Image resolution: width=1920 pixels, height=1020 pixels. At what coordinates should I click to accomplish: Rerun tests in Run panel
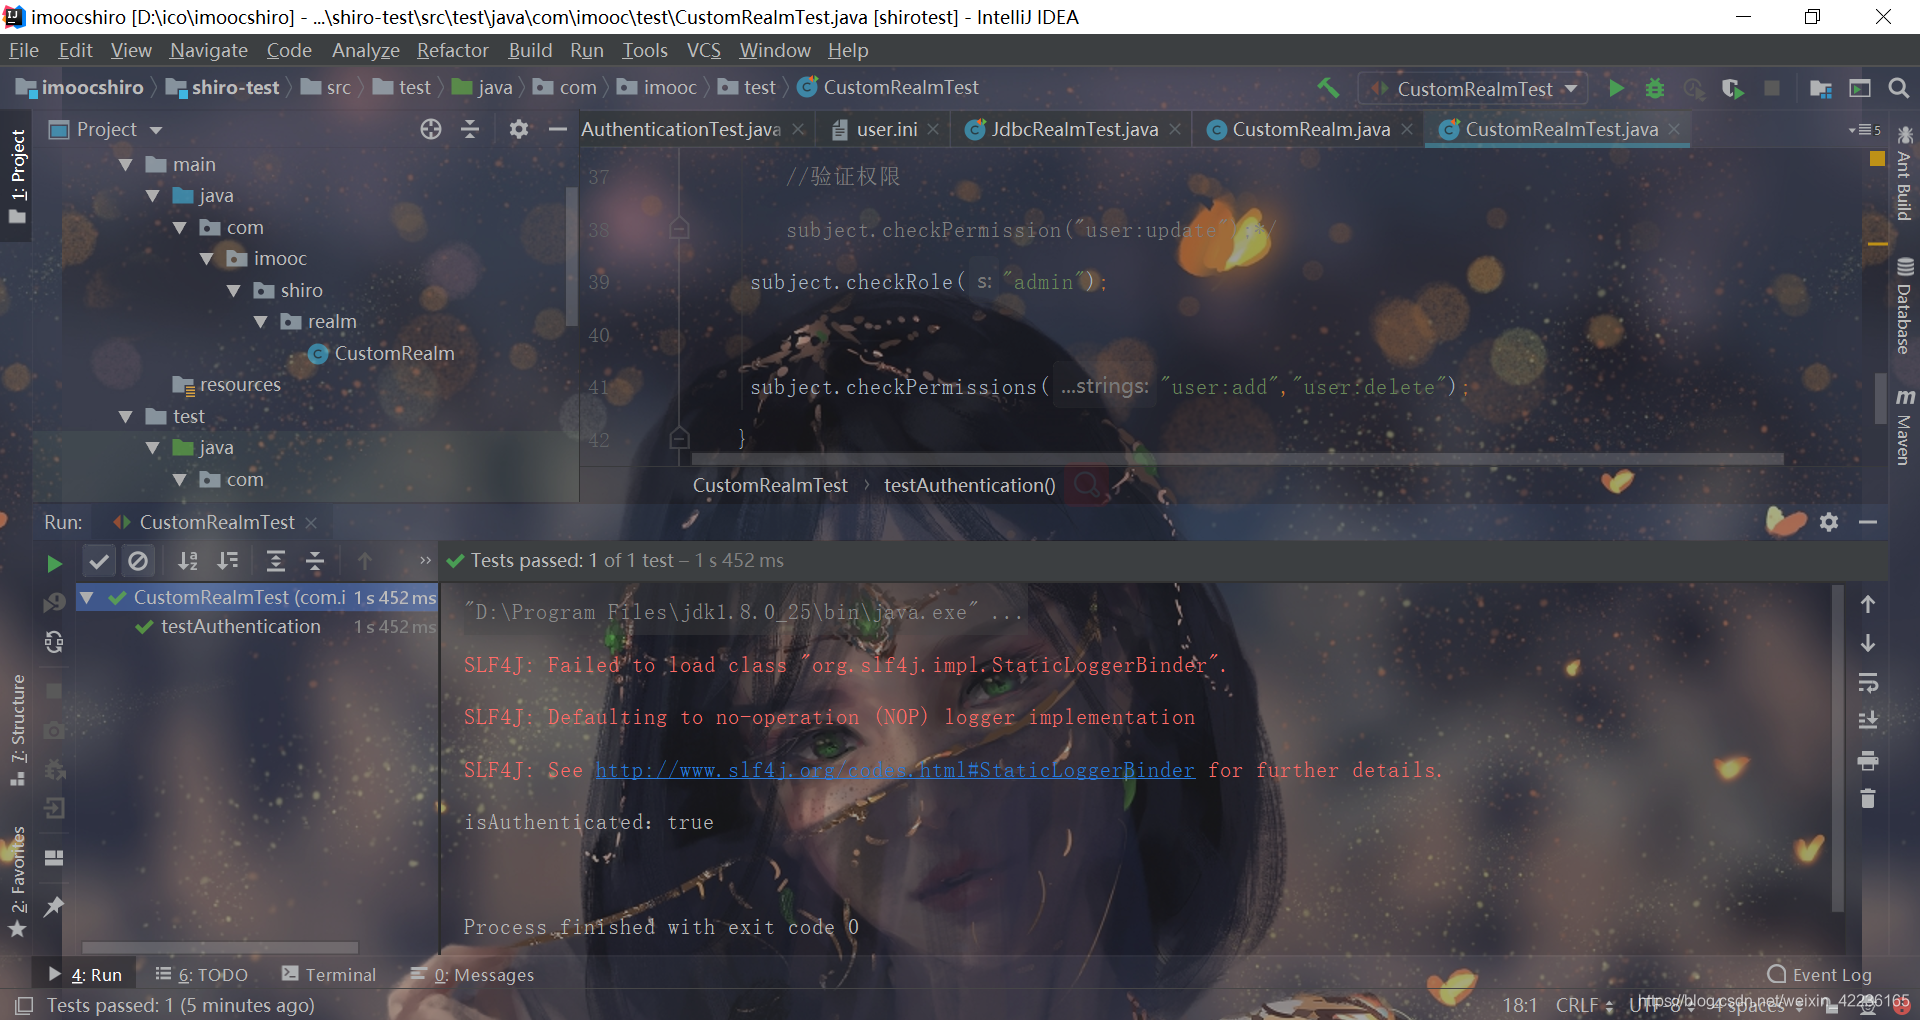[54, 563]
